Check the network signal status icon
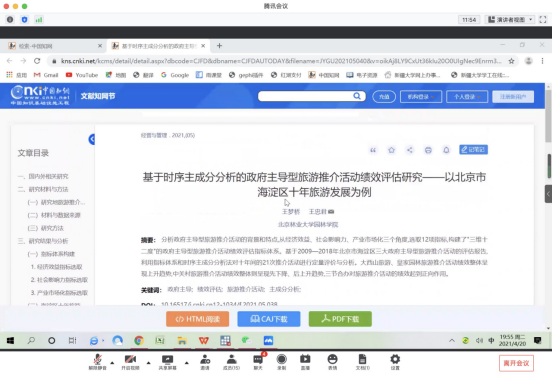This screenshot has height=376, width=553. click(39, 20)
